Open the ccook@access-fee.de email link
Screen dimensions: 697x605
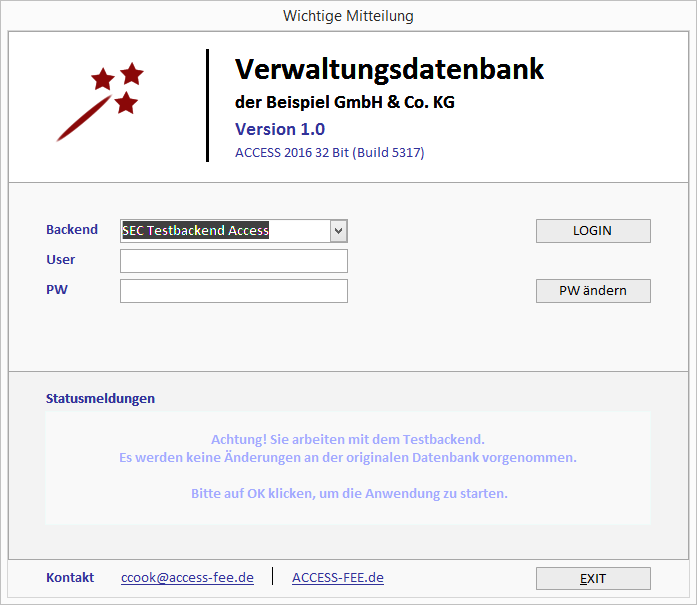pyautogui.click(x=187, y=577)
